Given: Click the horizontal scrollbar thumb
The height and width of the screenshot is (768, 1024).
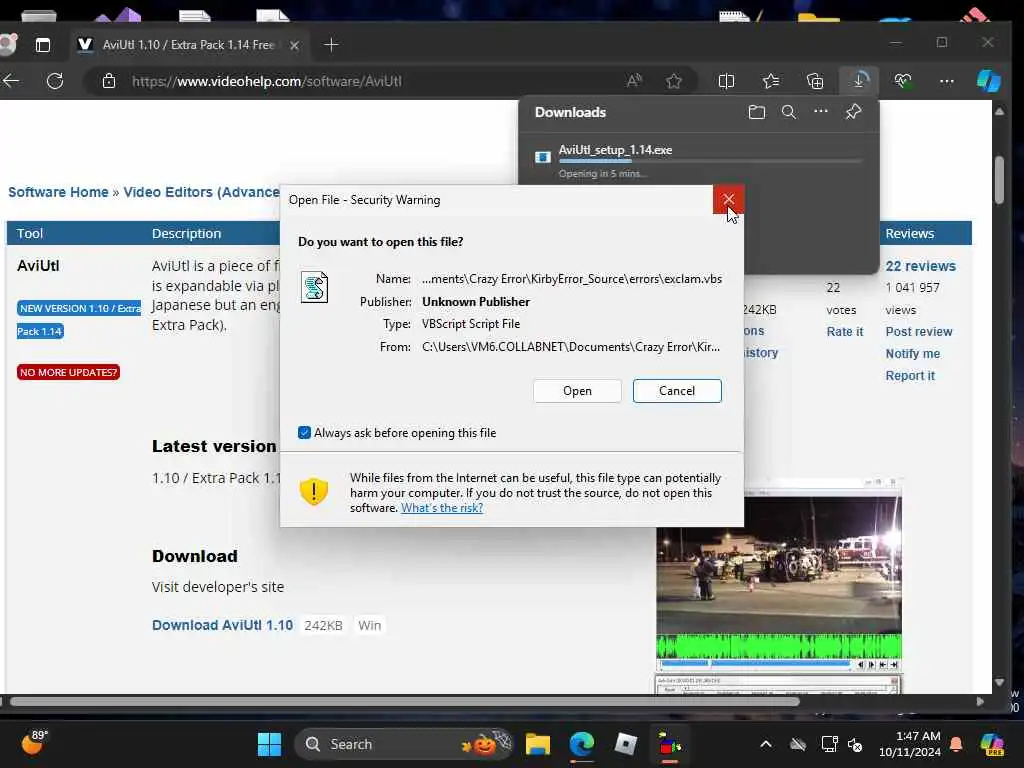Looking at the screenshot, I should click(x=405, y=701).
